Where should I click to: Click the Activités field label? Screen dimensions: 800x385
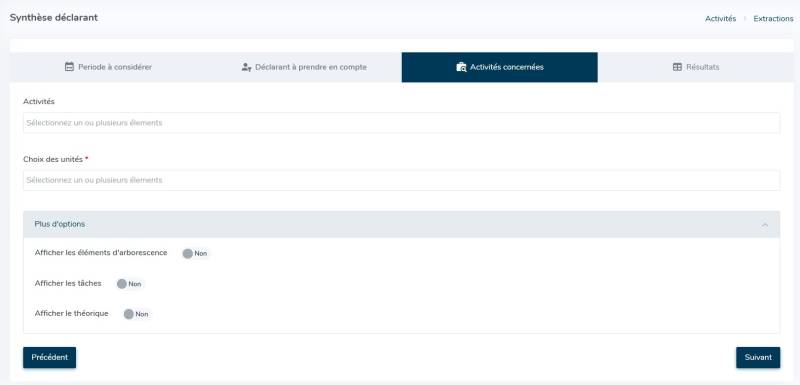click(39, 101)
